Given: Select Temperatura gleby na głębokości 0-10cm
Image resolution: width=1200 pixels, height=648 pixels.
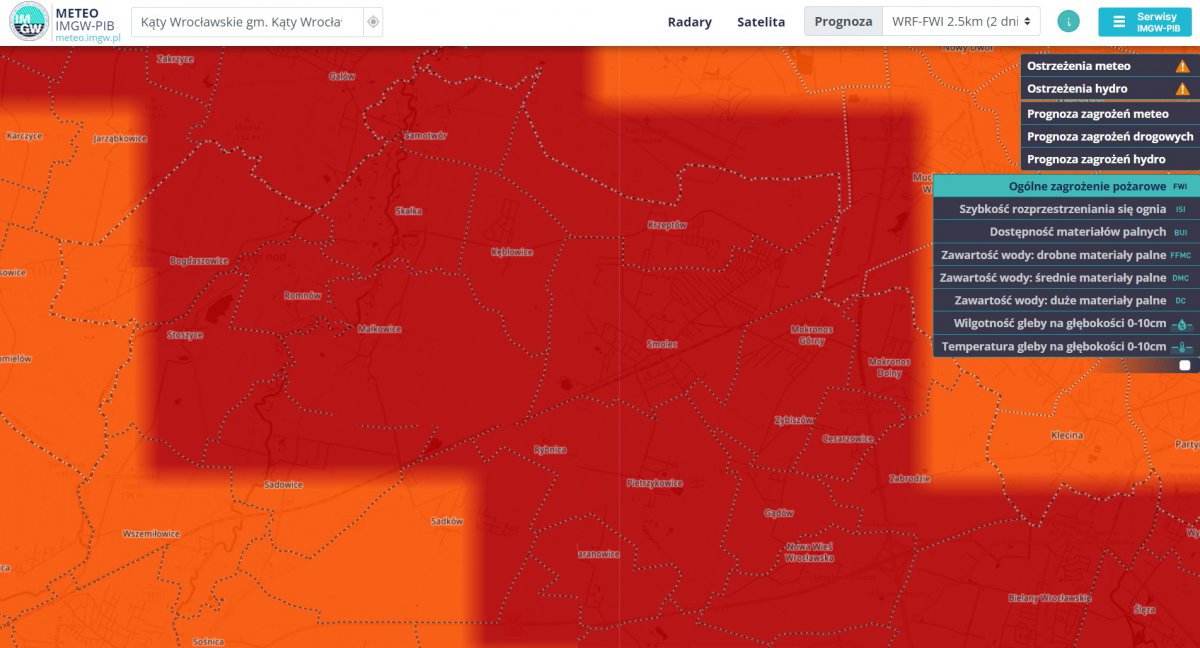Looking at the screenshot, I should (x=1066, y=347).
